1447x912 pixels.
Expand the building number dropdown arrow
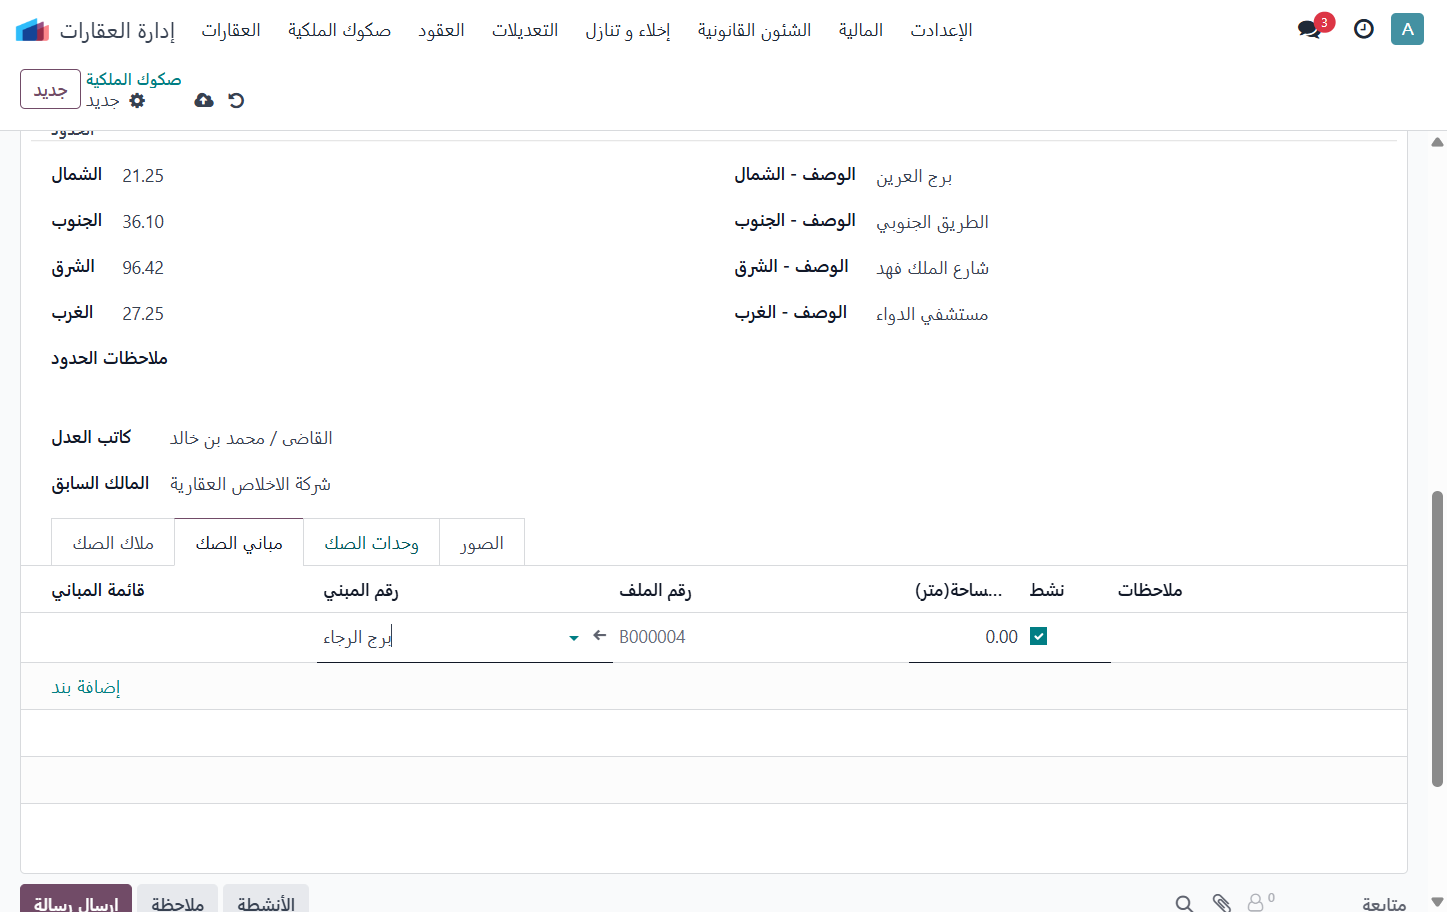(x=574, y=638)
